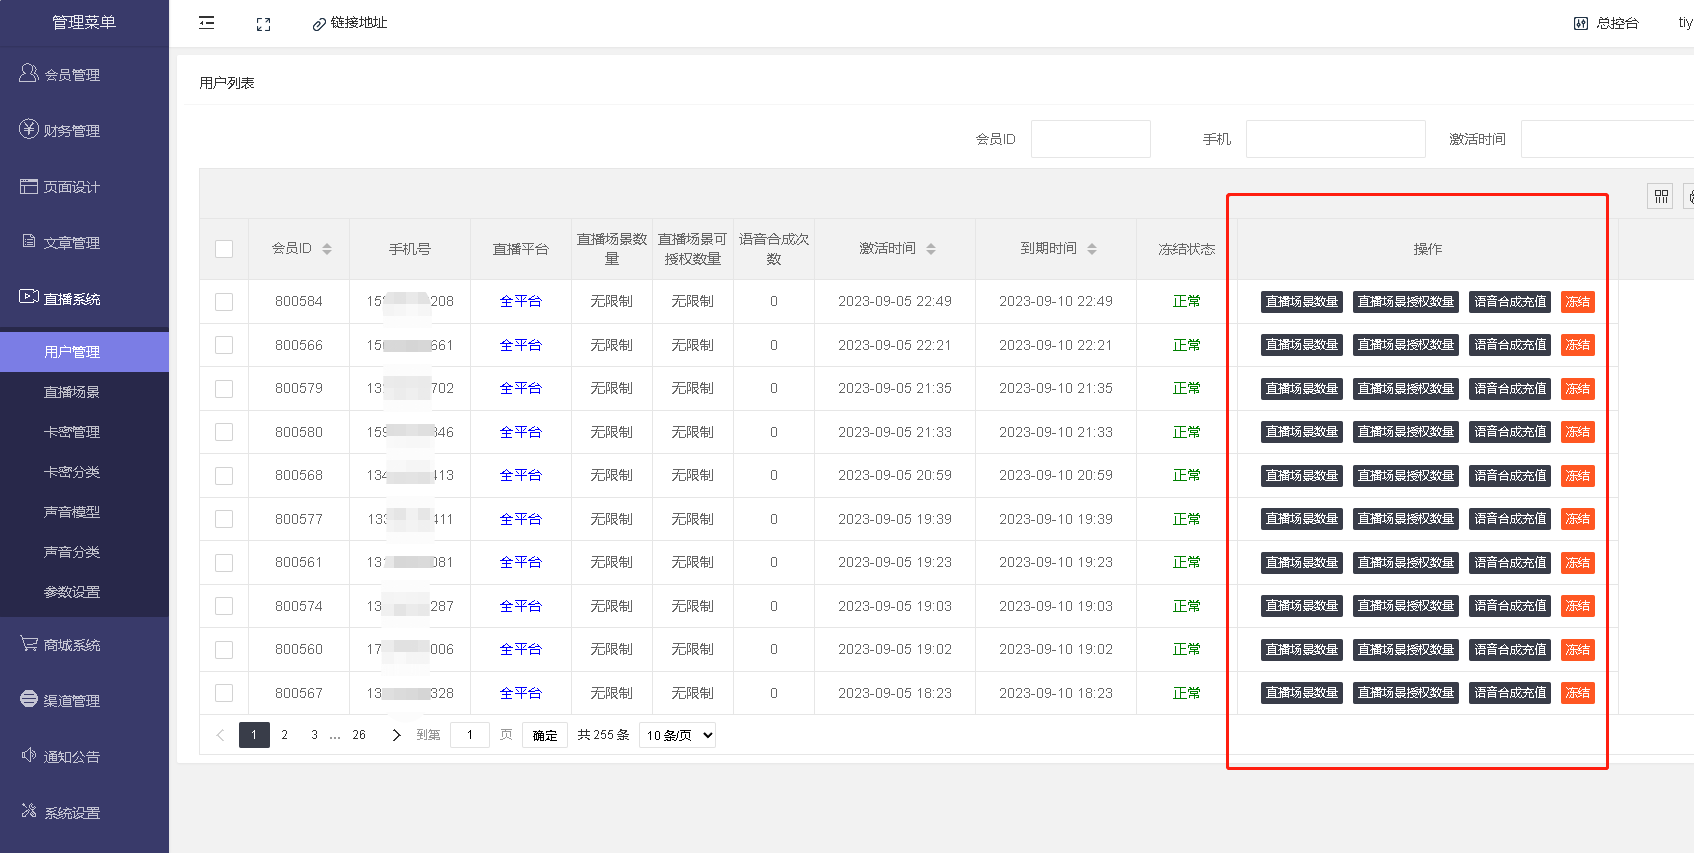
Task: Click 全平台 link for member 800567
Action: click(521, 693)
